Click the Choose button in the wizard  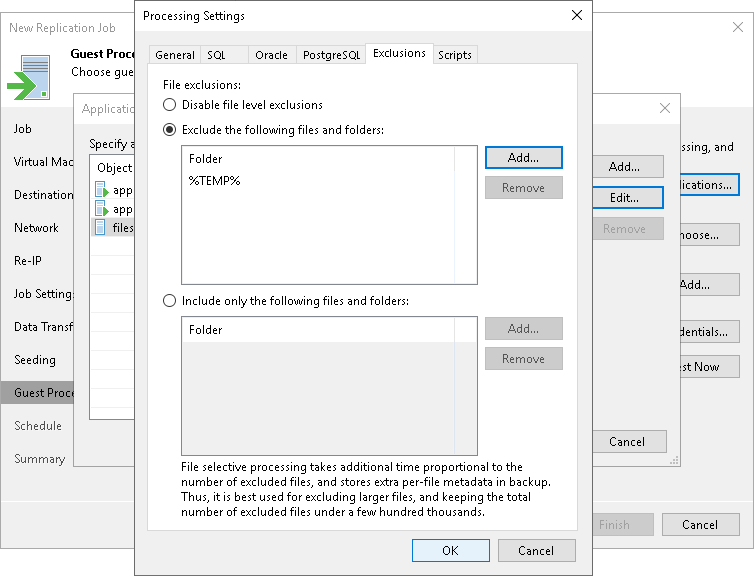(710, 235)
